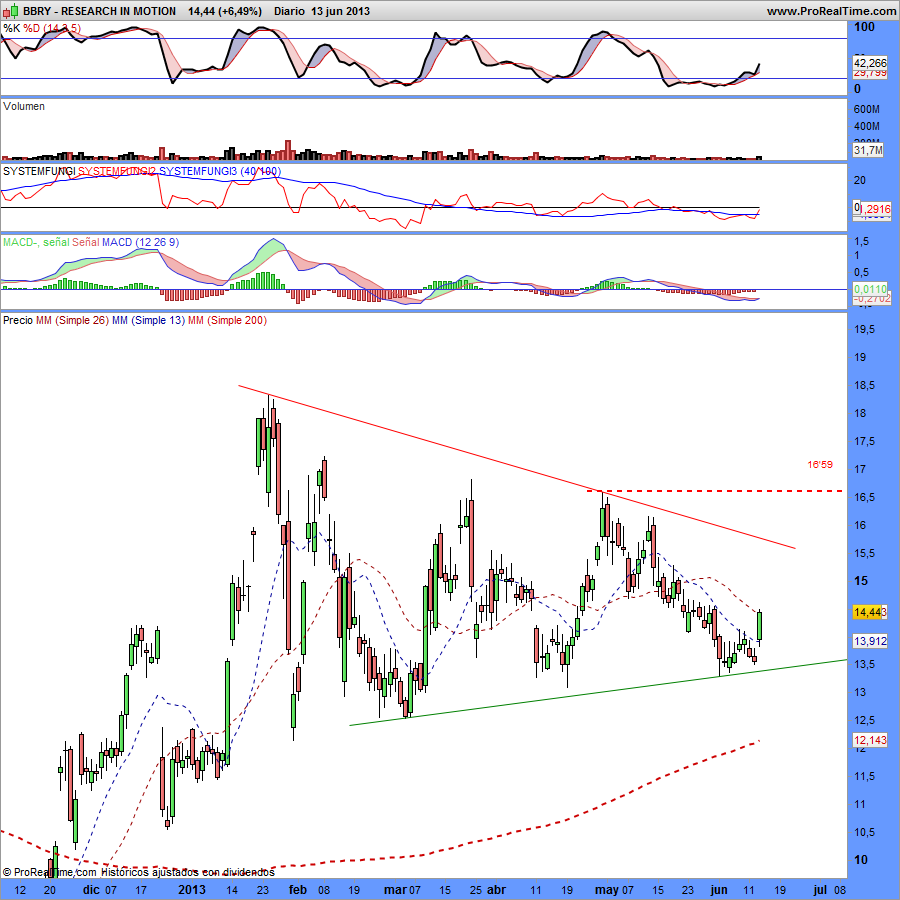This screenshot has width=900, height=900.
Task: Click the 14,443 current price tag
Action: (870, 612)
